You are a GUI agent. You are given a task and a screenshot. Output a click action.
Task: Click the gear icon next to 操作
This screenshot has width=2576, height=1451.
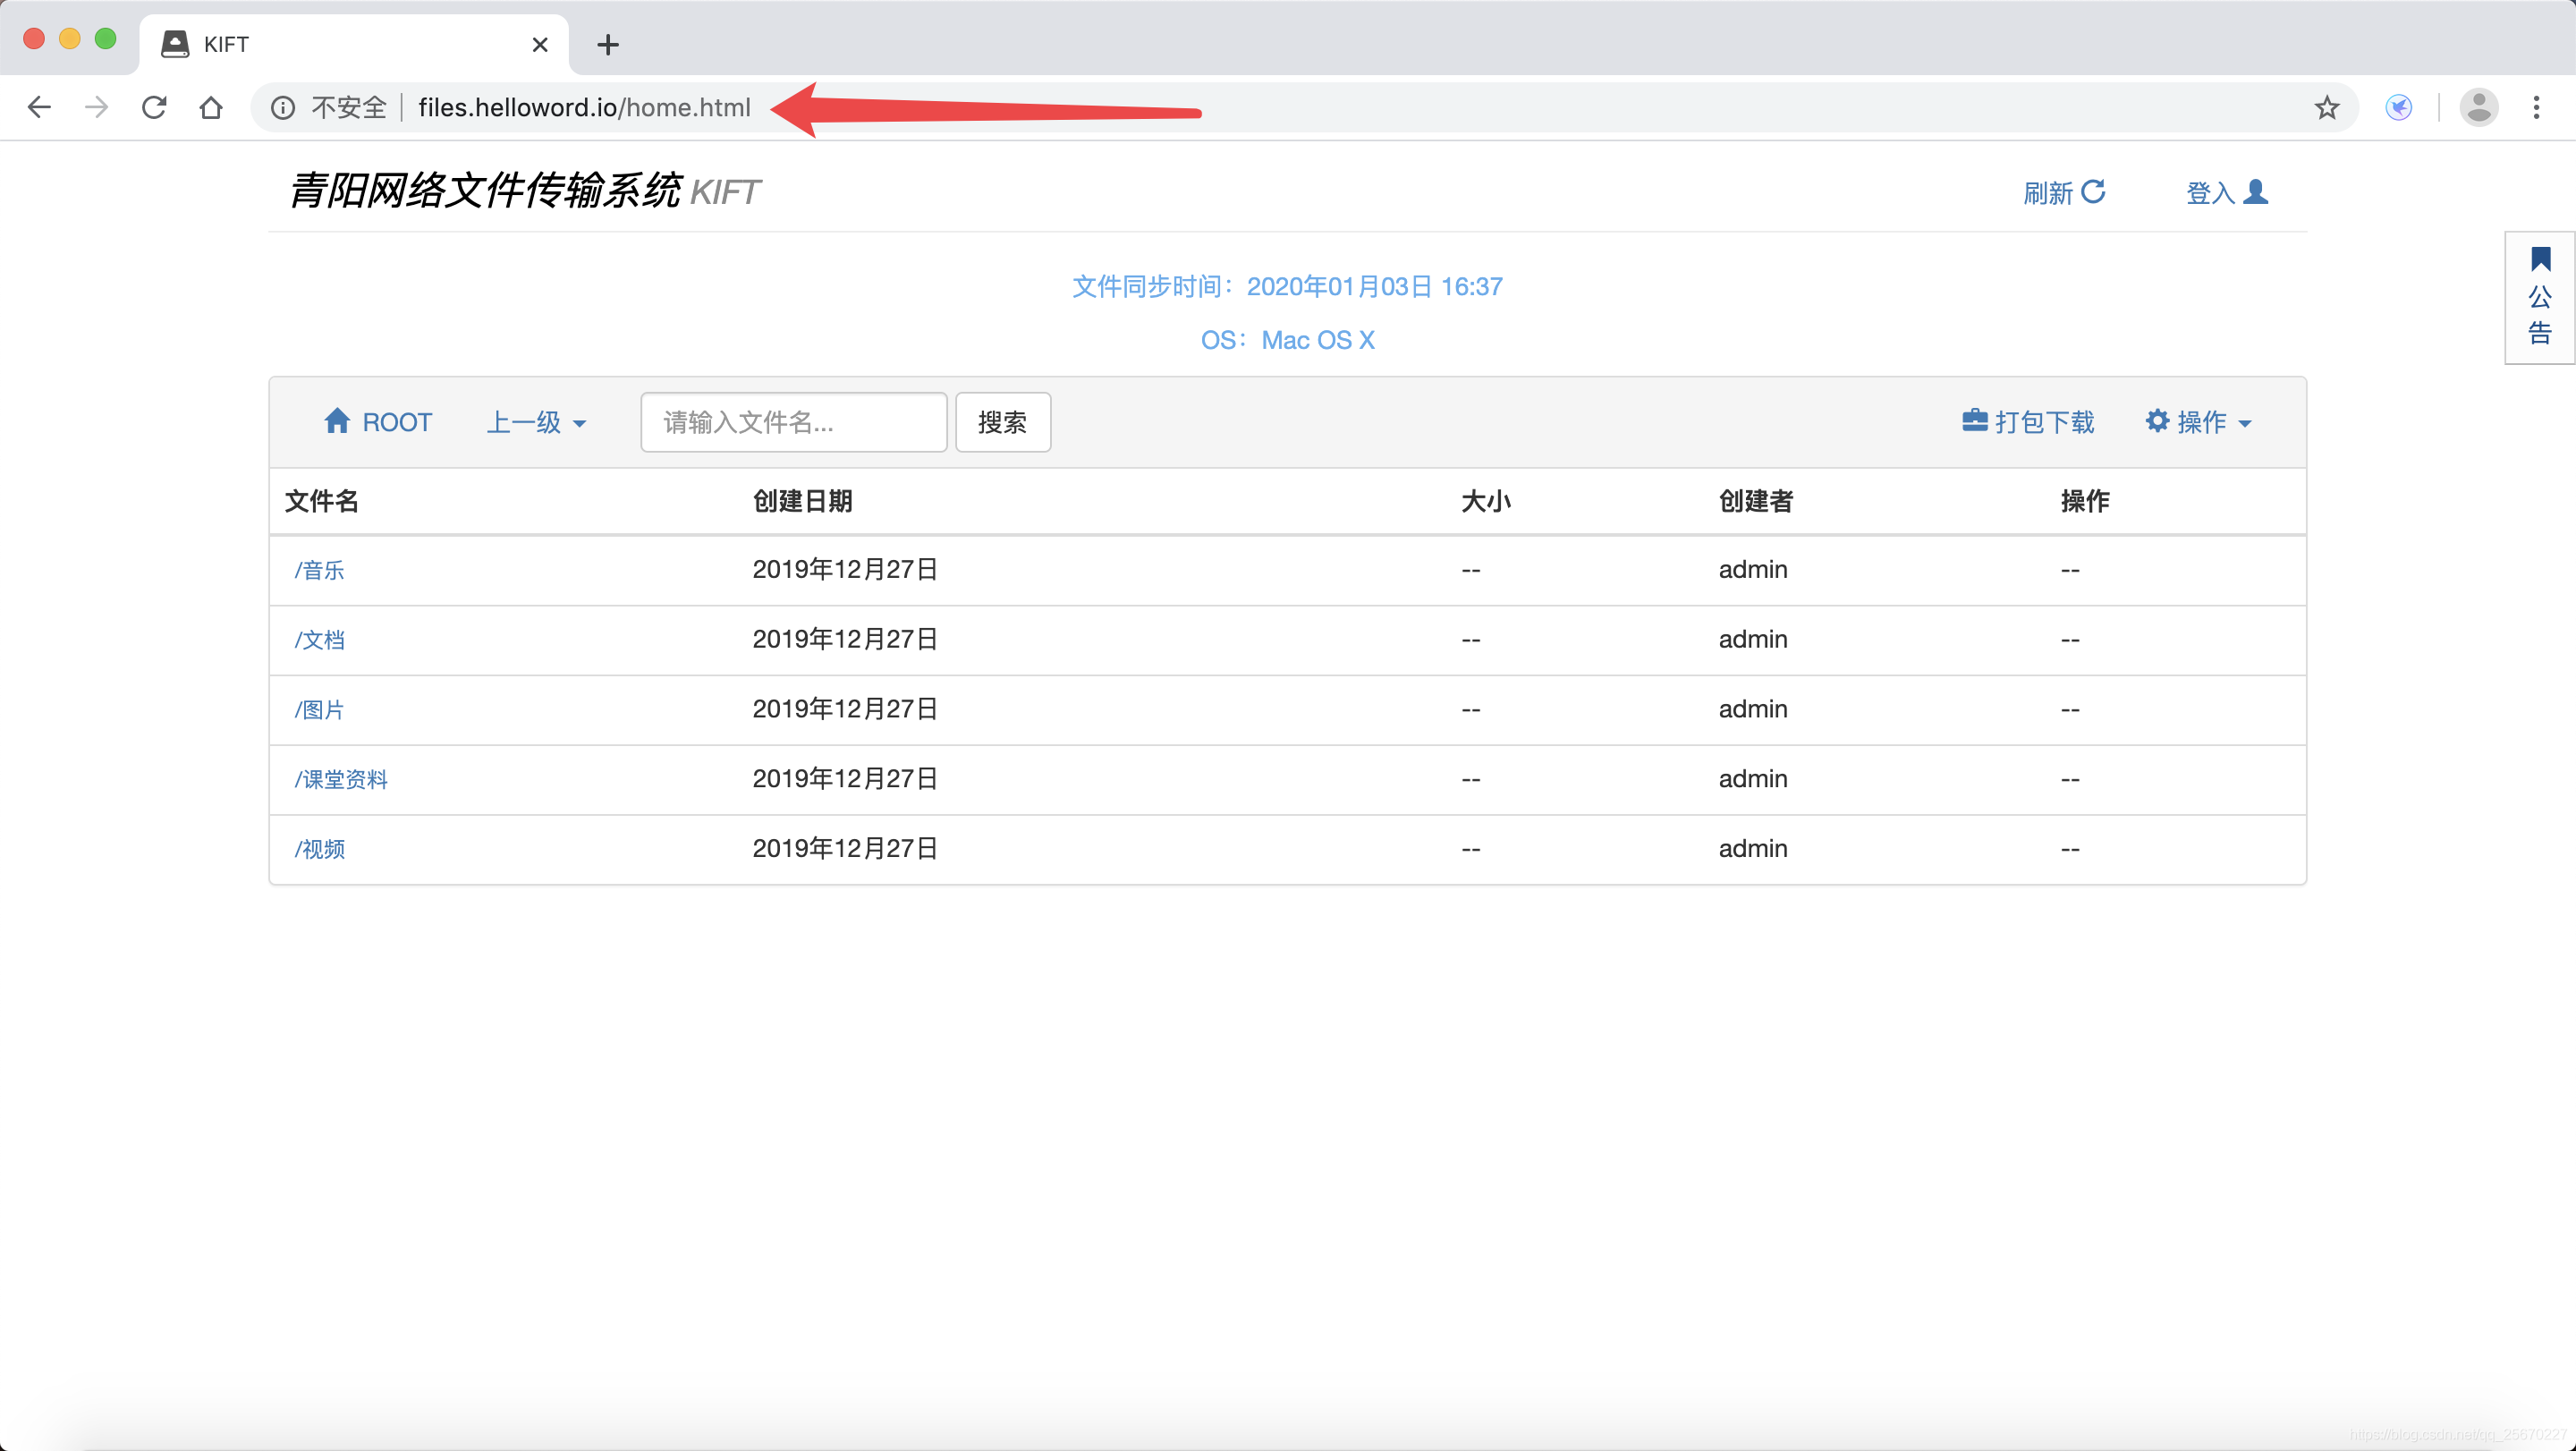point(2157,421)
